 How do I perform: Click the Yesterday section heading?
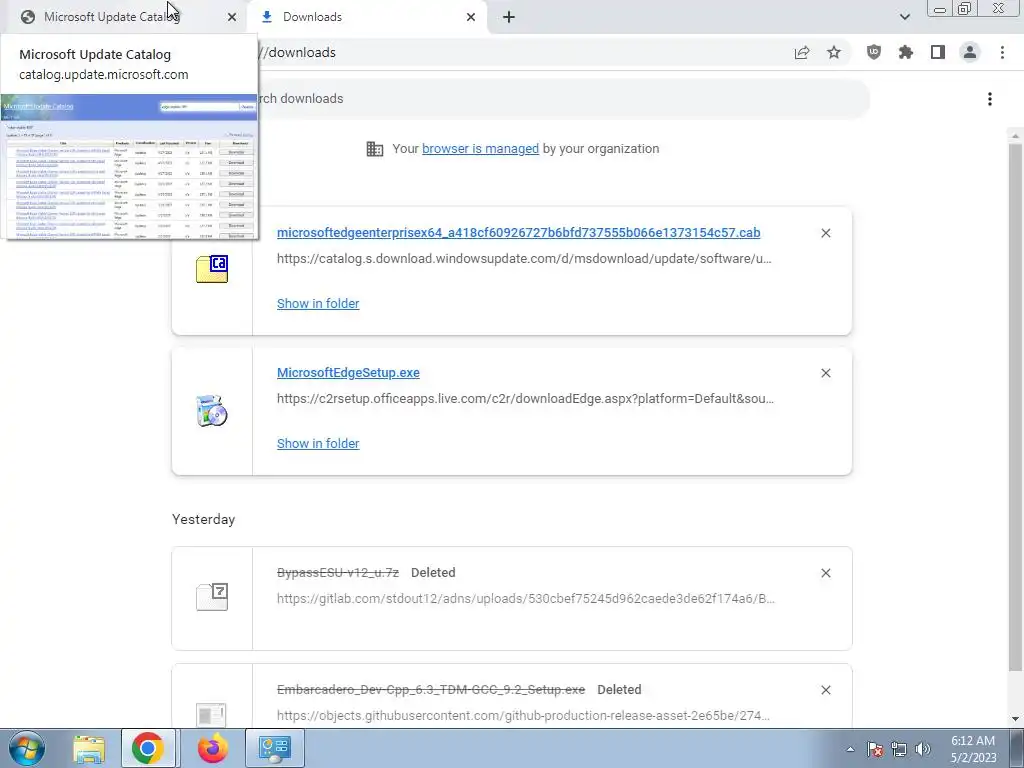pyautogui.click(x=203, y=519)
